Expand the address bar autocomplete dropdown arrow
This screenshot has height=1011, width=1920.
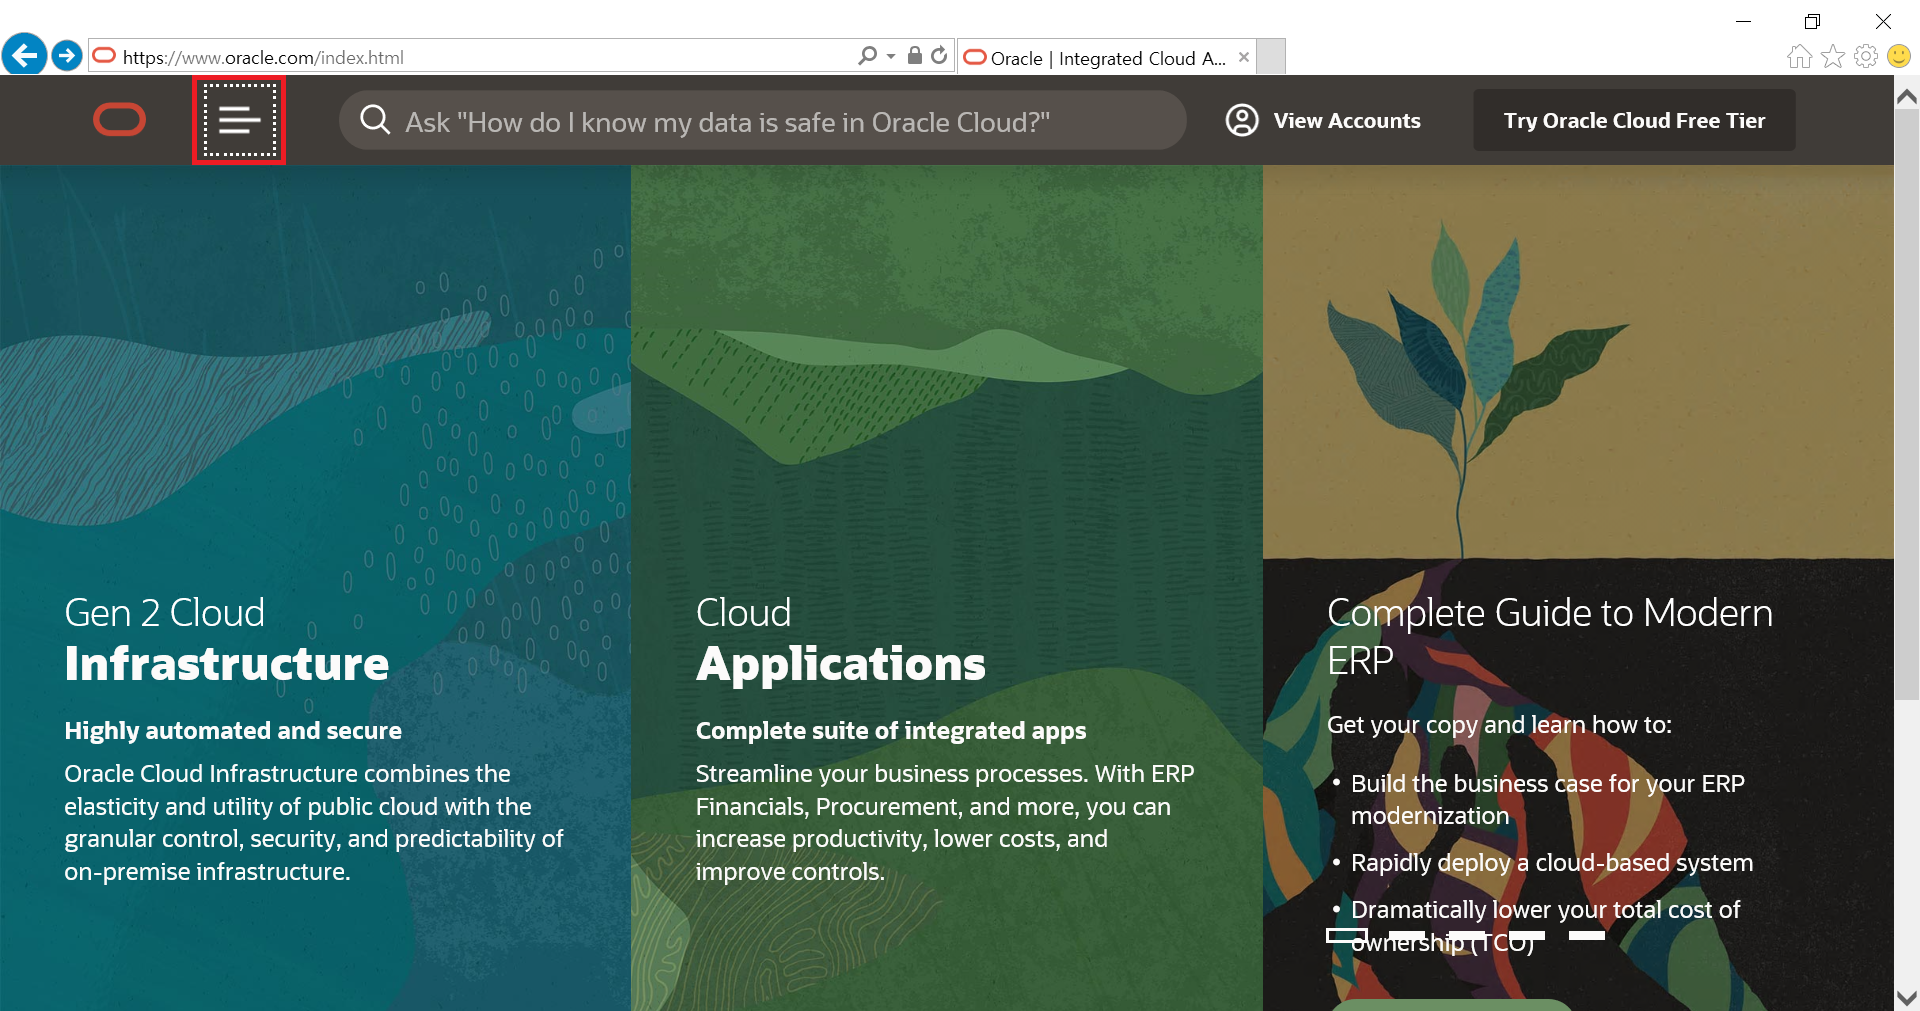pyautogui.click(x=891, y=57)
